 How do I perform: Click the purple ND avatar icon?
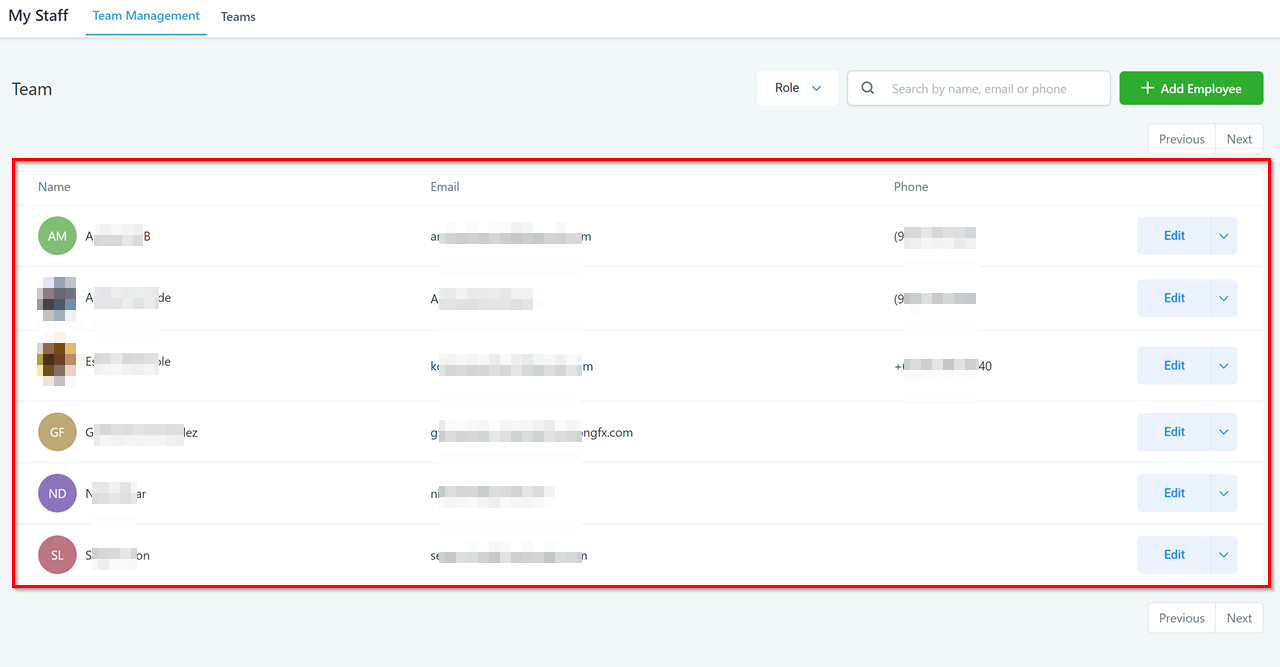[x=57, y=493]
